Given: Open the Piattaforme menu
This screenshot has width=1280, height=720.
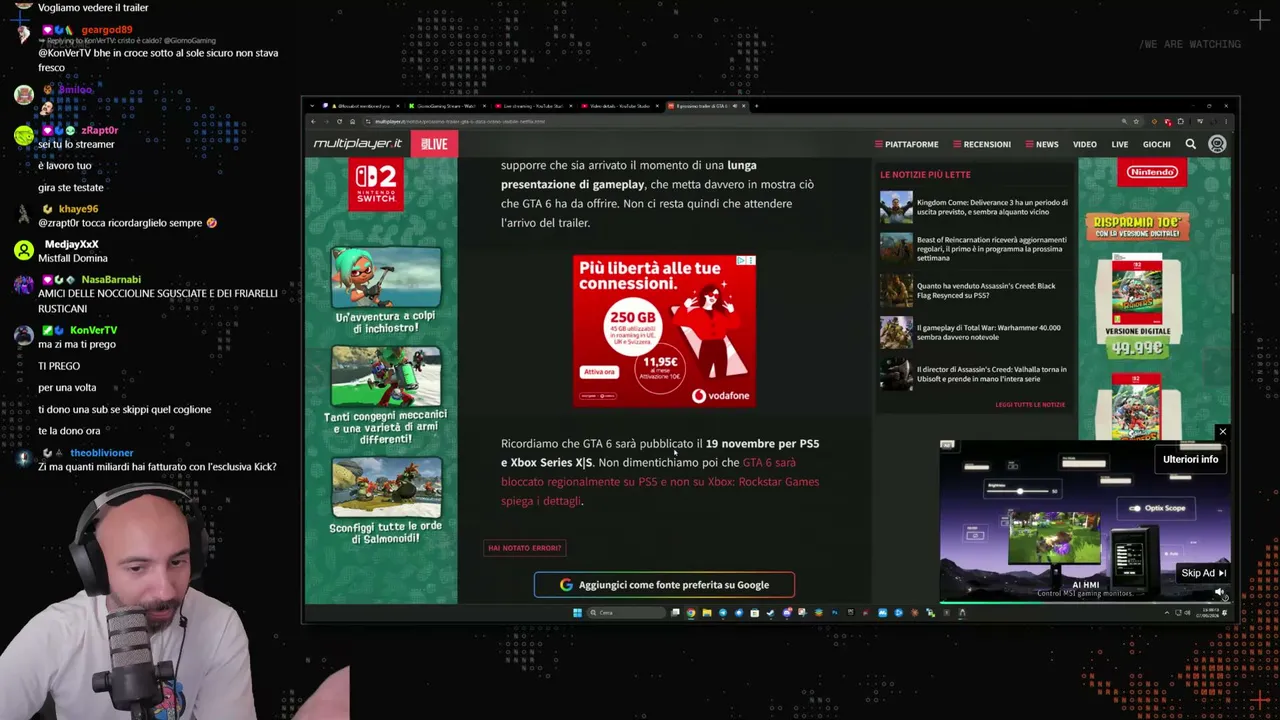Looking at the screenshot, I should coord(906,144).
